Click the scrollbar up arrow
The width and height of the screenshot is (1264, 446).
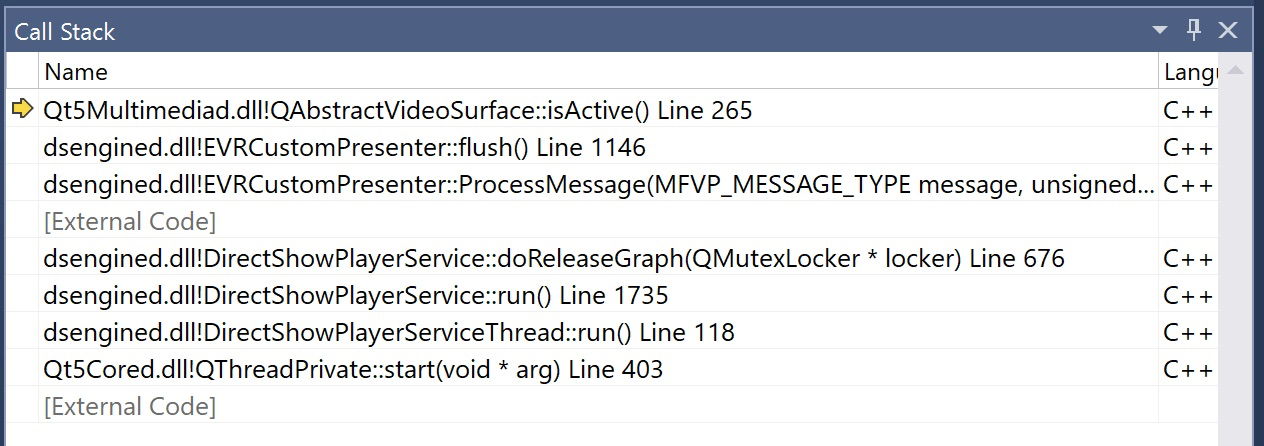[1236, 72]
